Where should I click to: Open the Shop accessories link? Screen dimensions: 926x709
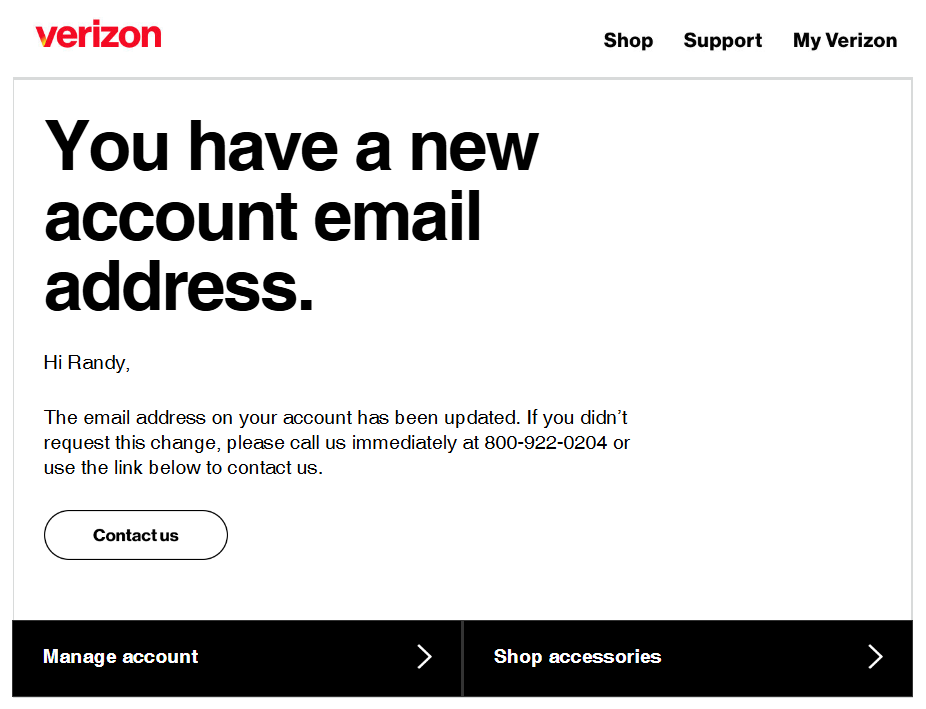[x=577, y=657]
